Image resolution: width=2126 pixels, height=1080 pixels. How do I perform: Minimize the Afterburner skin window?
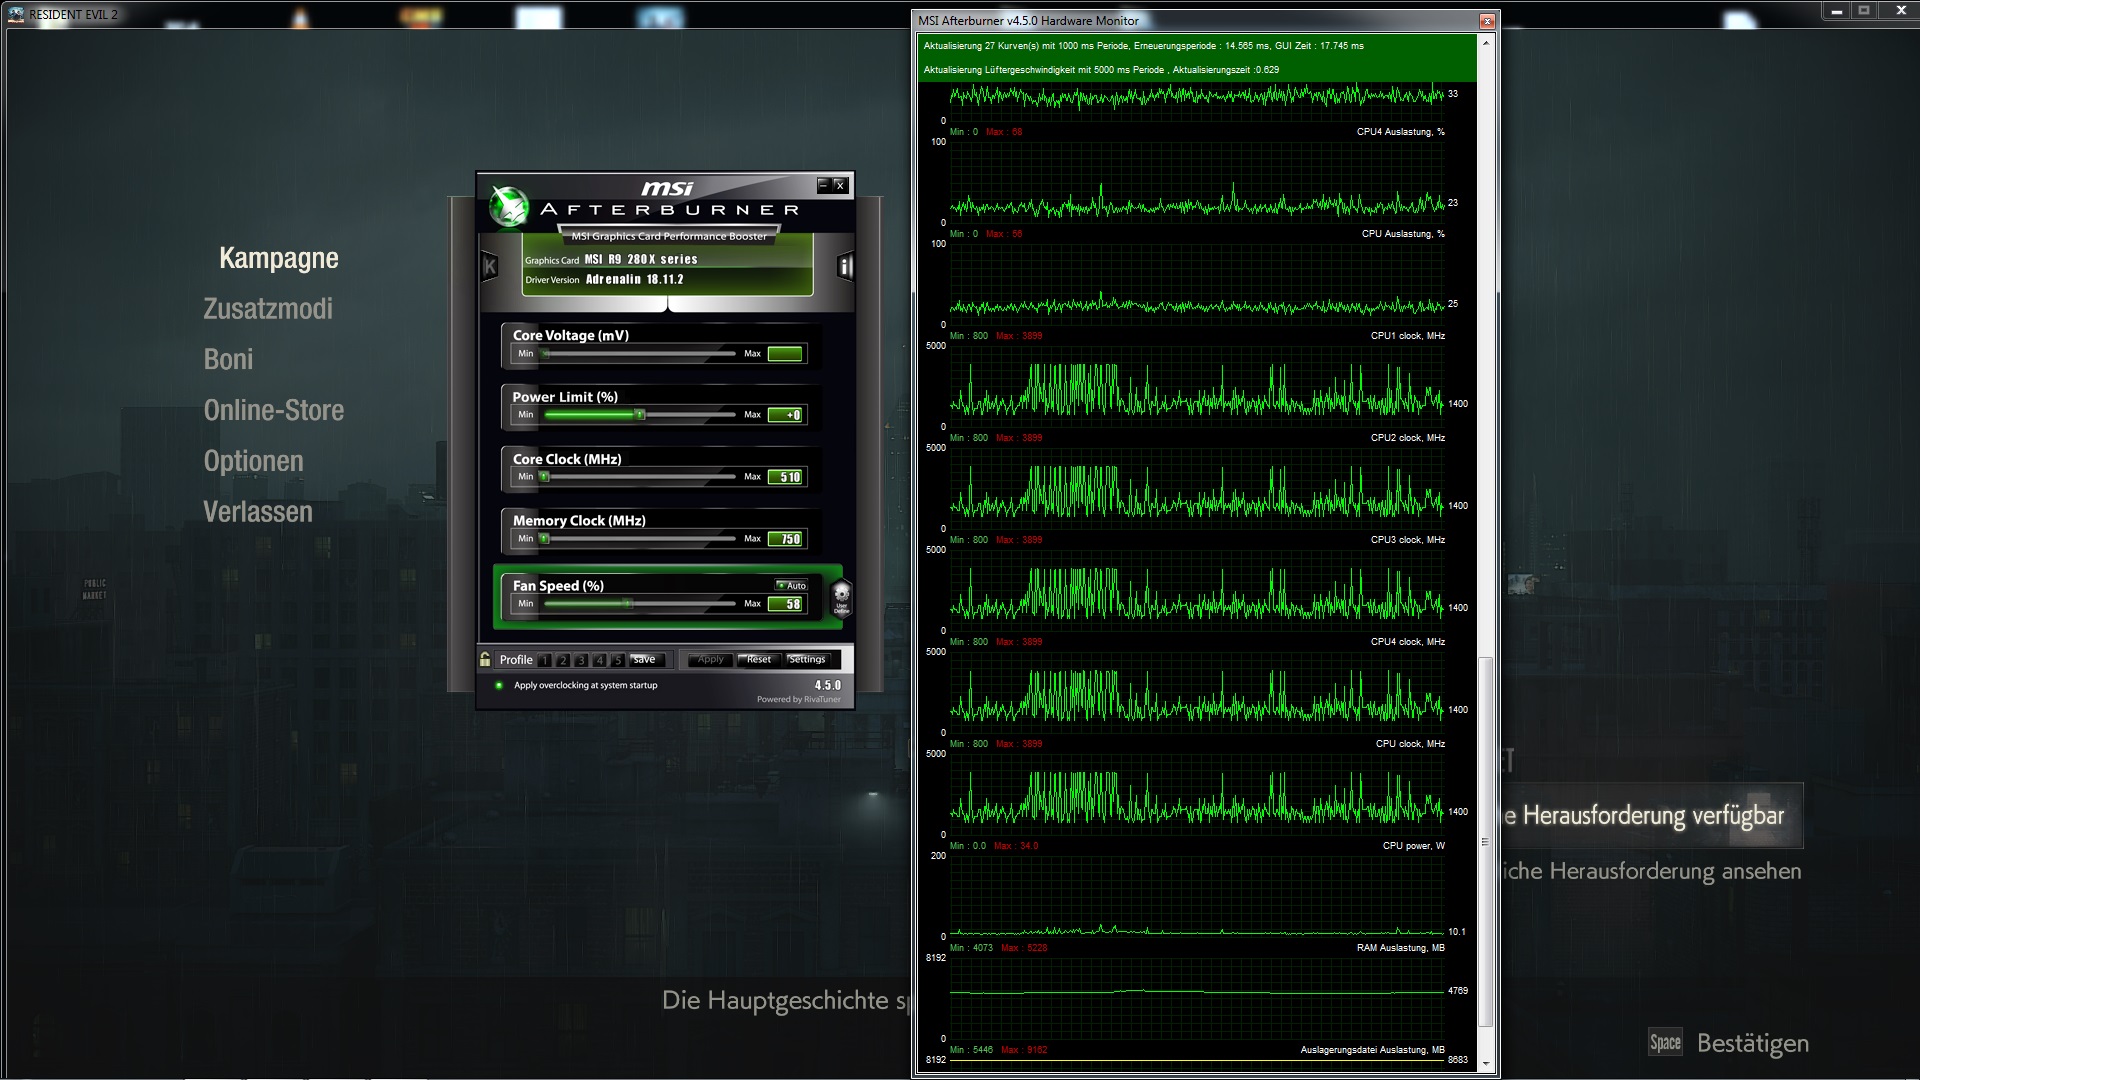pyautogui.click(x=824, y=185)
